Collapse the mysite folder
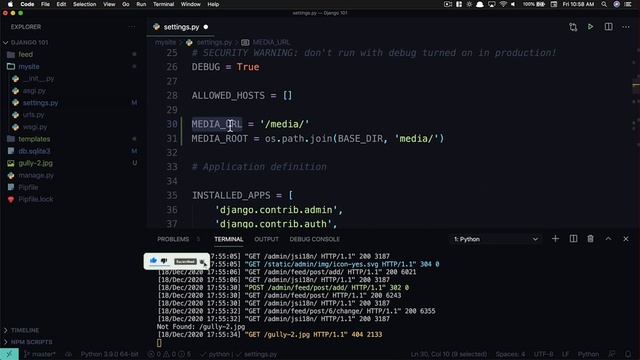Image resolution: width=640 pixels, height=360 pixels. pyautogui.click(x=29, y=67)
